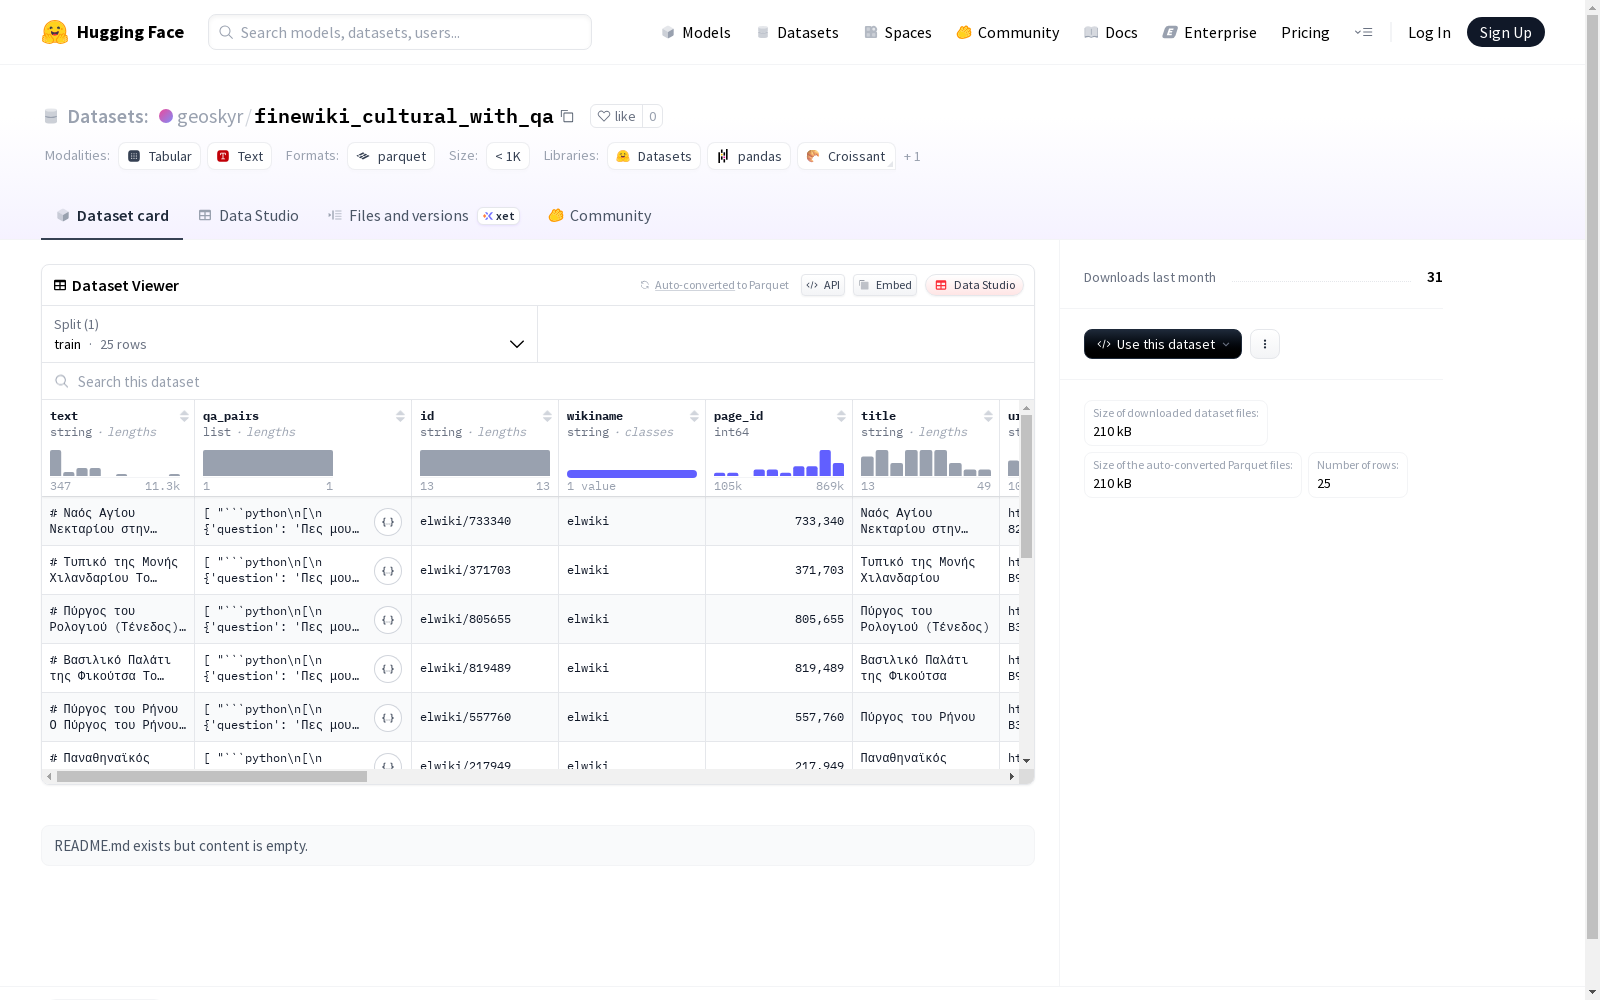Viewport: 1600px width, 1000px height.
Task: Go to the dataset Community tab
Action: point(600,216)
